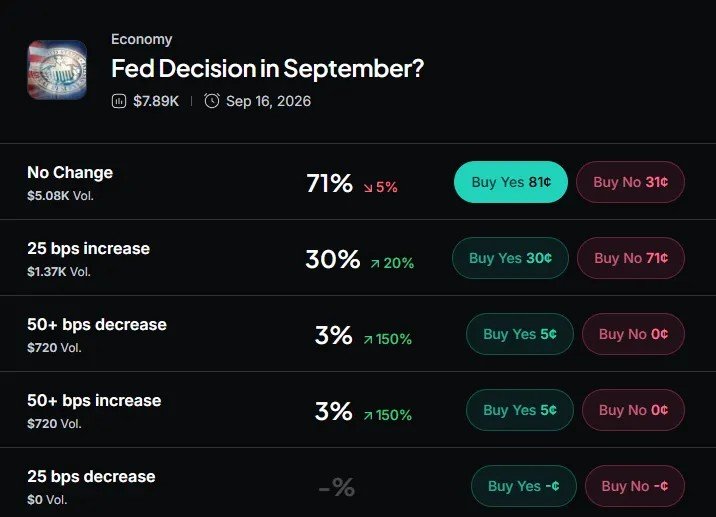716x517 pixels.
Task: Click the Fed seal market thumbnail
Action: pos(57,70)
